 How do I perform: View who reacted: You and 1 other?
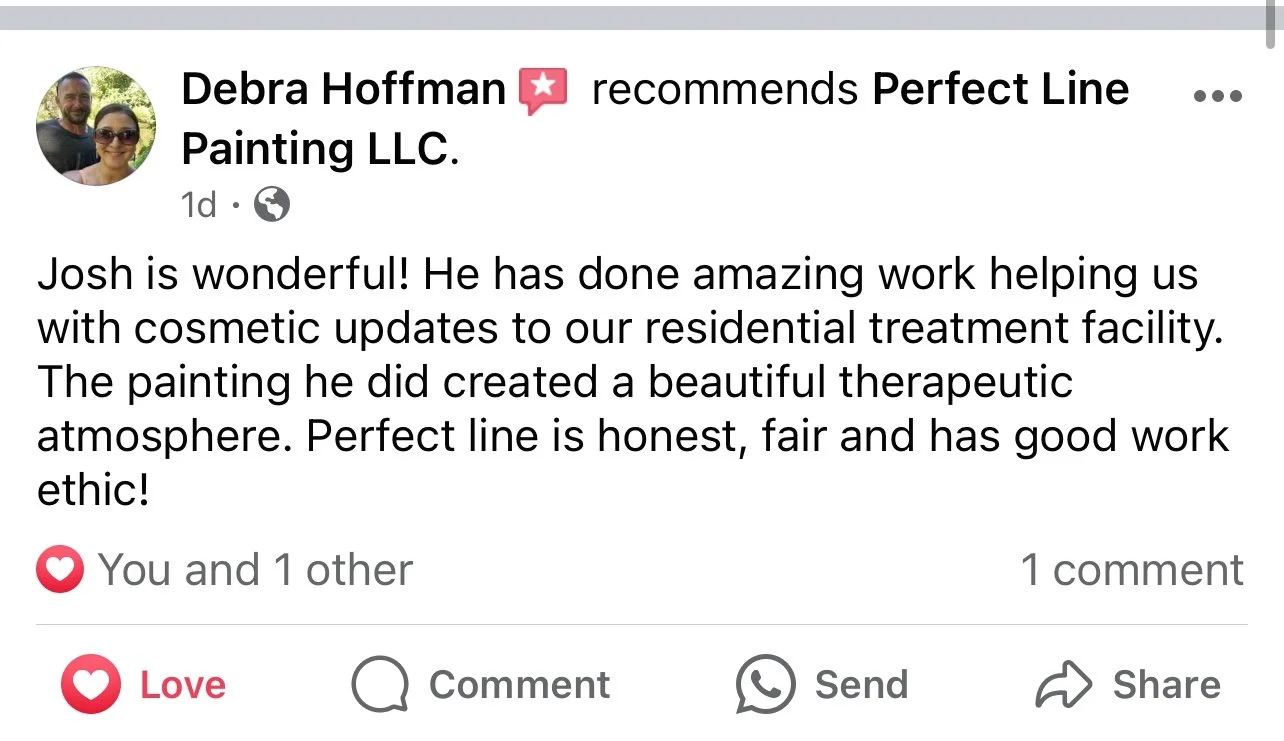255,571
